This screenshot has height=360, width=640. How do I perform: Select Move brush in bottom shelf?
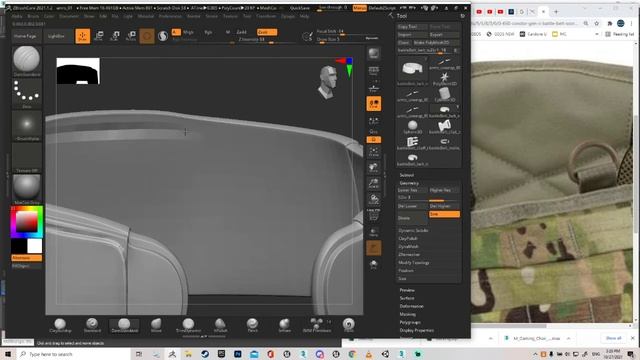(x=156, y=325)
